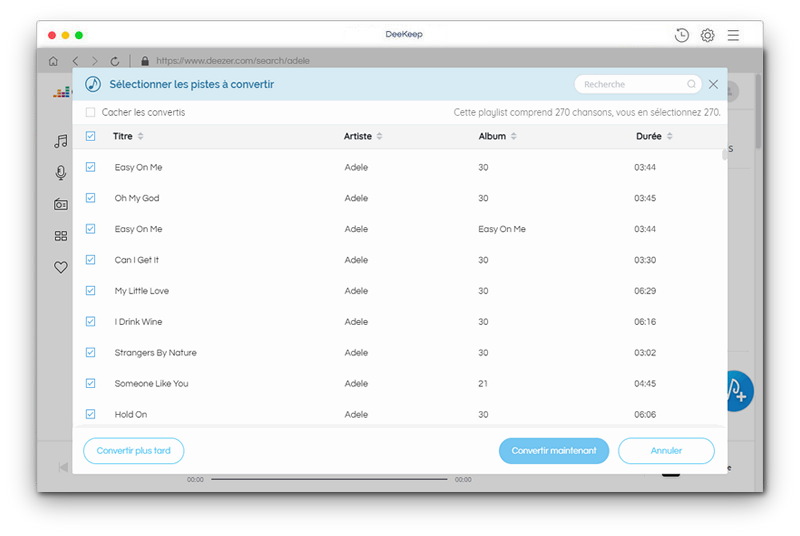Sort tracks by Artiste column arrows

tap(379, 136)
